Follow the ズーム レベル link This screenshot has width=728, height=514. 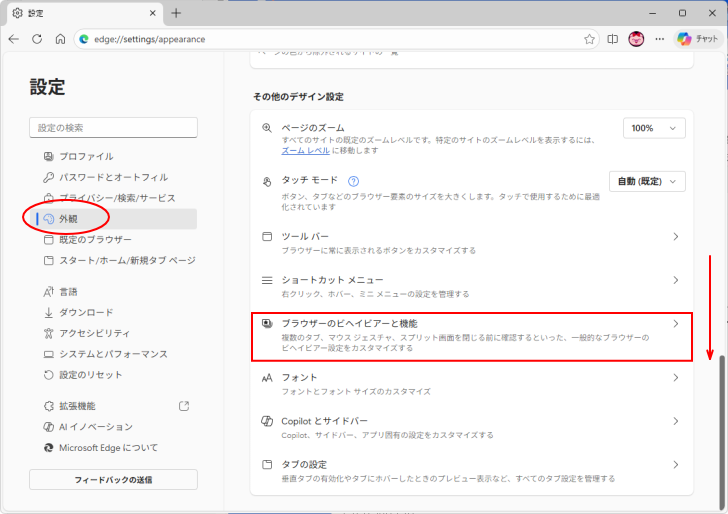pos(306,150)
